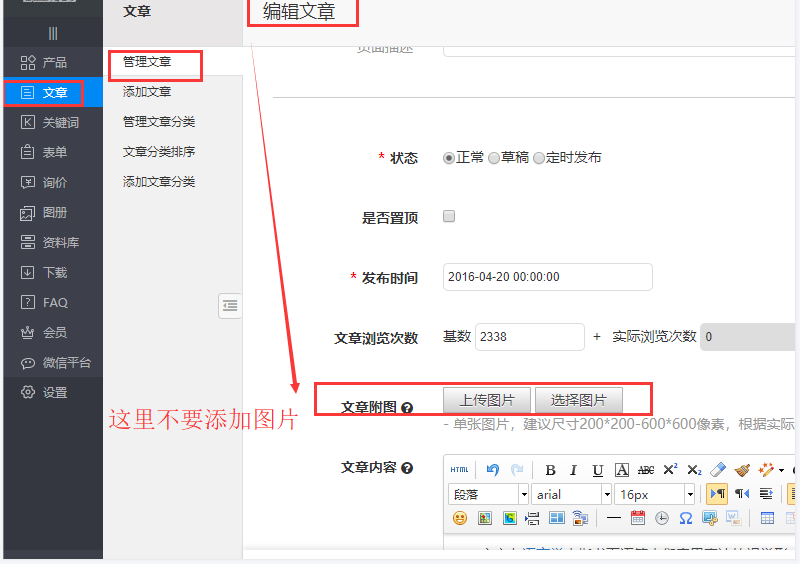
Task: Open the arial font family dropdown
Action: pos(572,494)
